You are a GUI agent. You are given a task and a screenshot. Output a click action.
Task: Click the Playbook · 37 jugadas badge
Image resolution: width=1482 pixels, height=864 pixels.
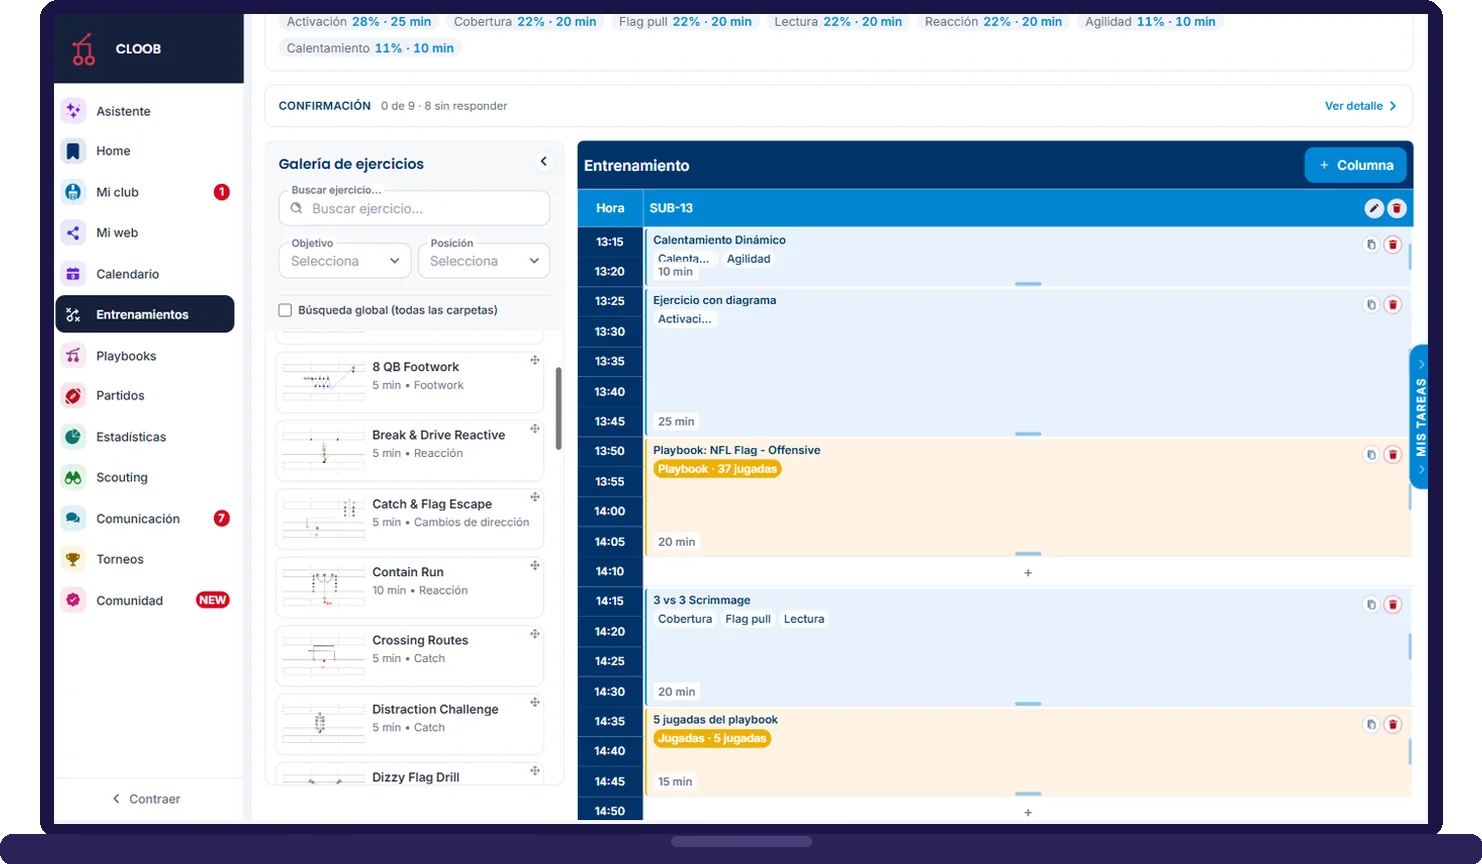(x=717, y=469)
